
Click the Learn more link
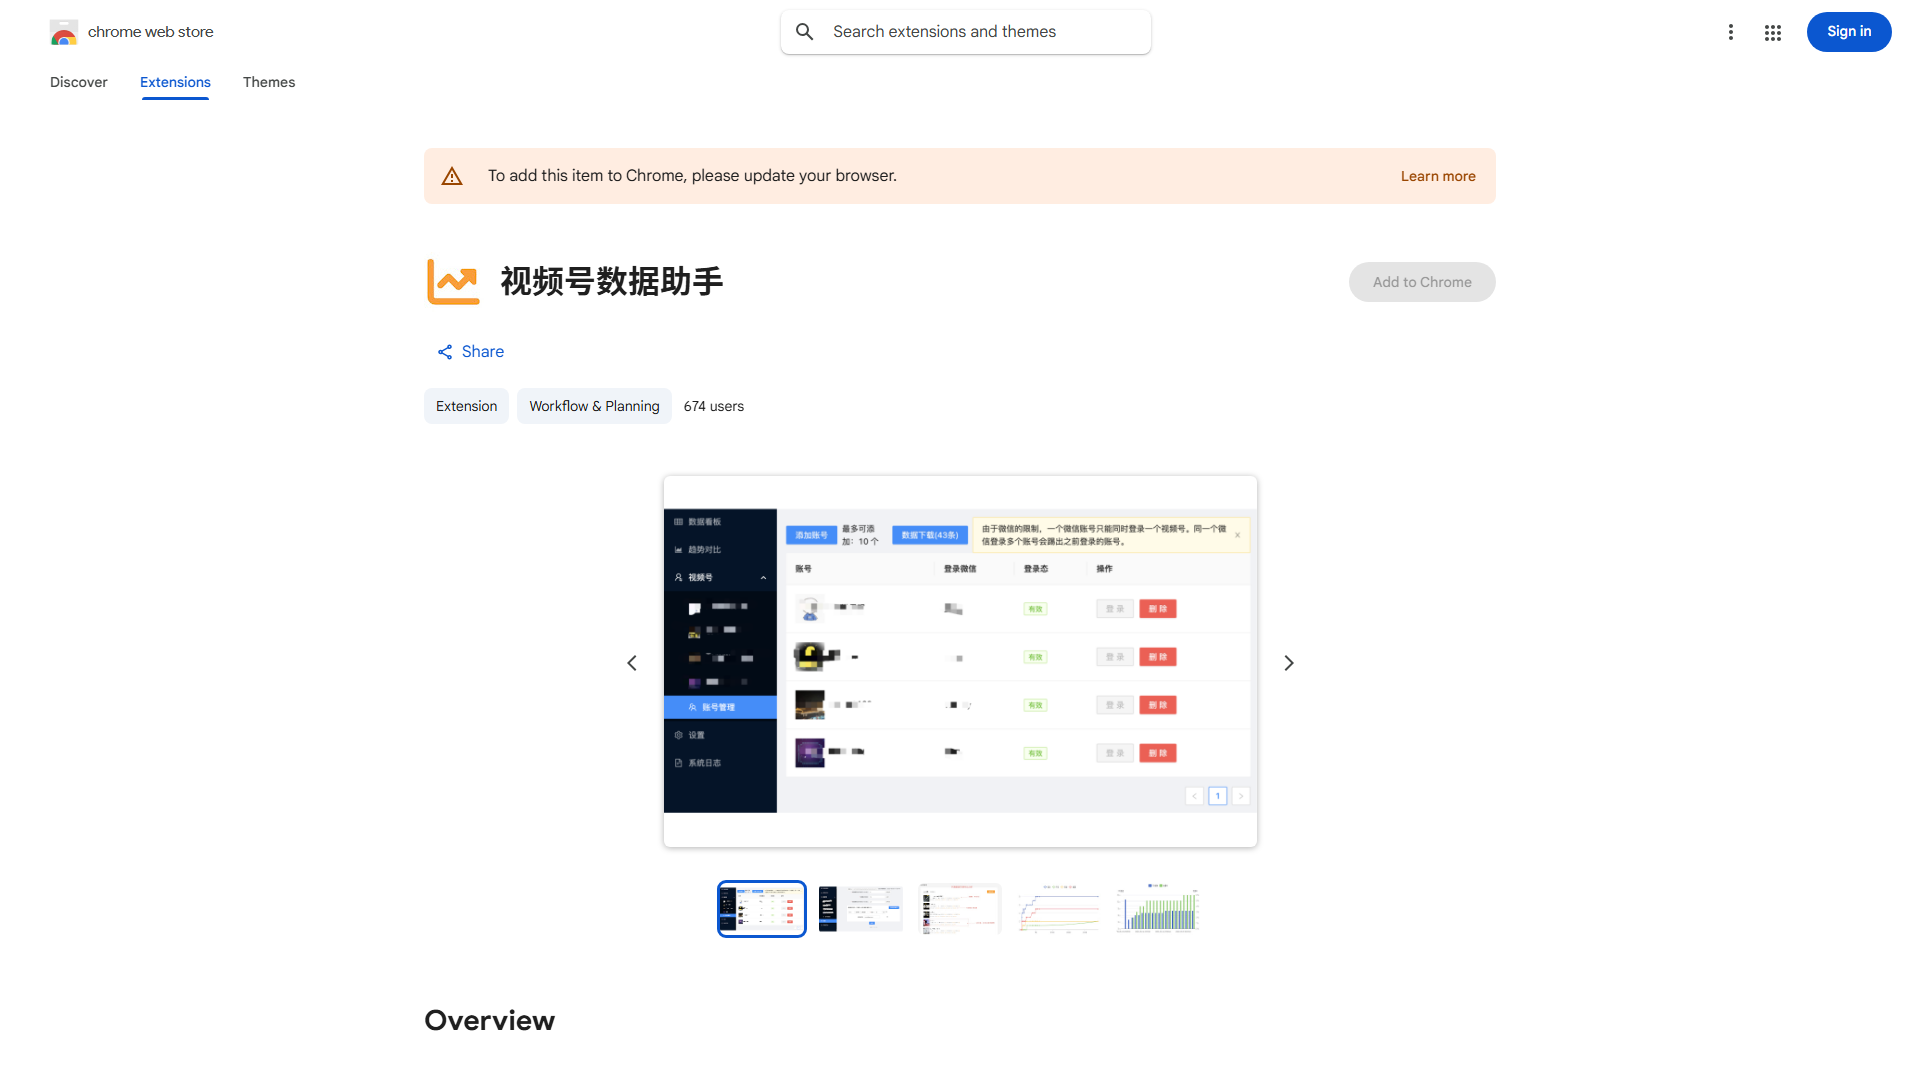point(1438,175)
